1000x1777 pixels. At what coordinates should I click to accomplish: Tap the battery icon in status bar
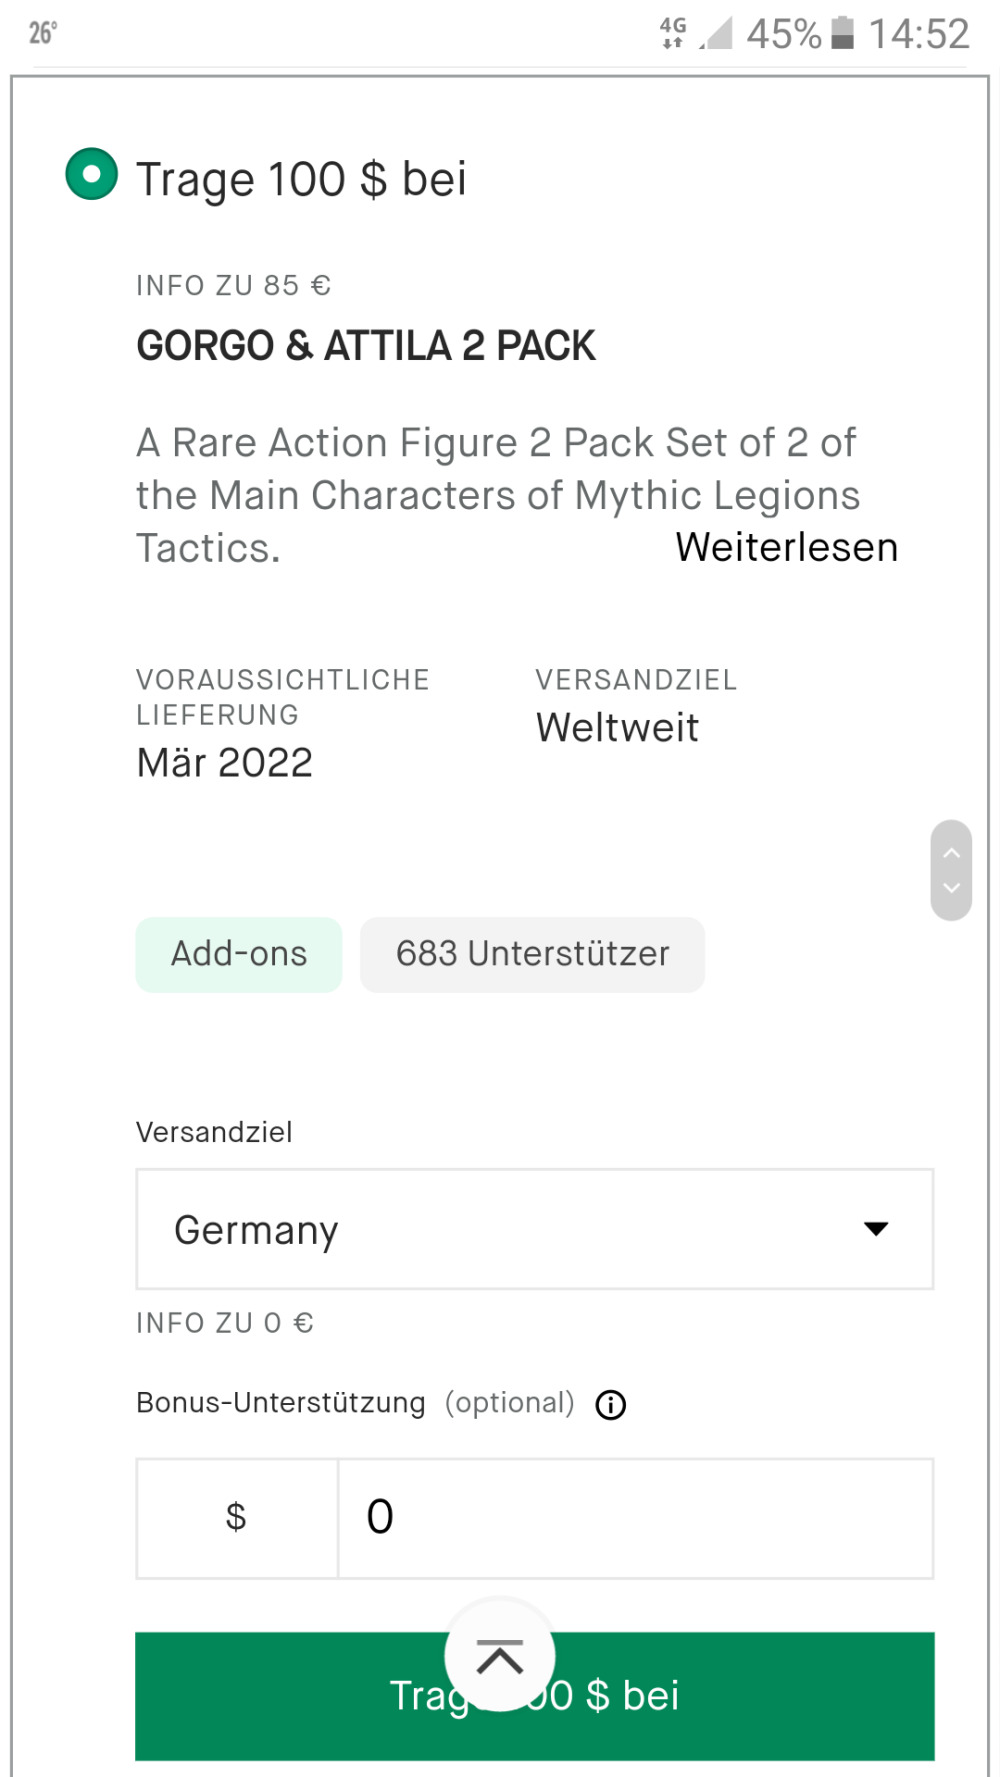click(x=843, y=33)
